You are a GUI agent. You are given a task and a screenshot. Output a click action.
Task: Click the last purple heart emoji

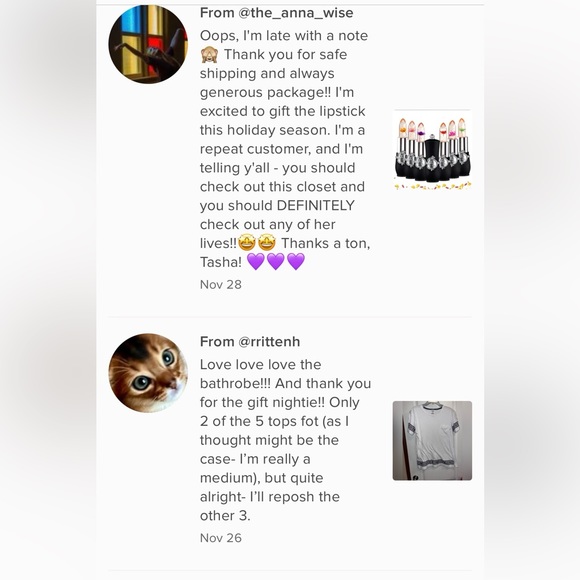tap(296, 262)
